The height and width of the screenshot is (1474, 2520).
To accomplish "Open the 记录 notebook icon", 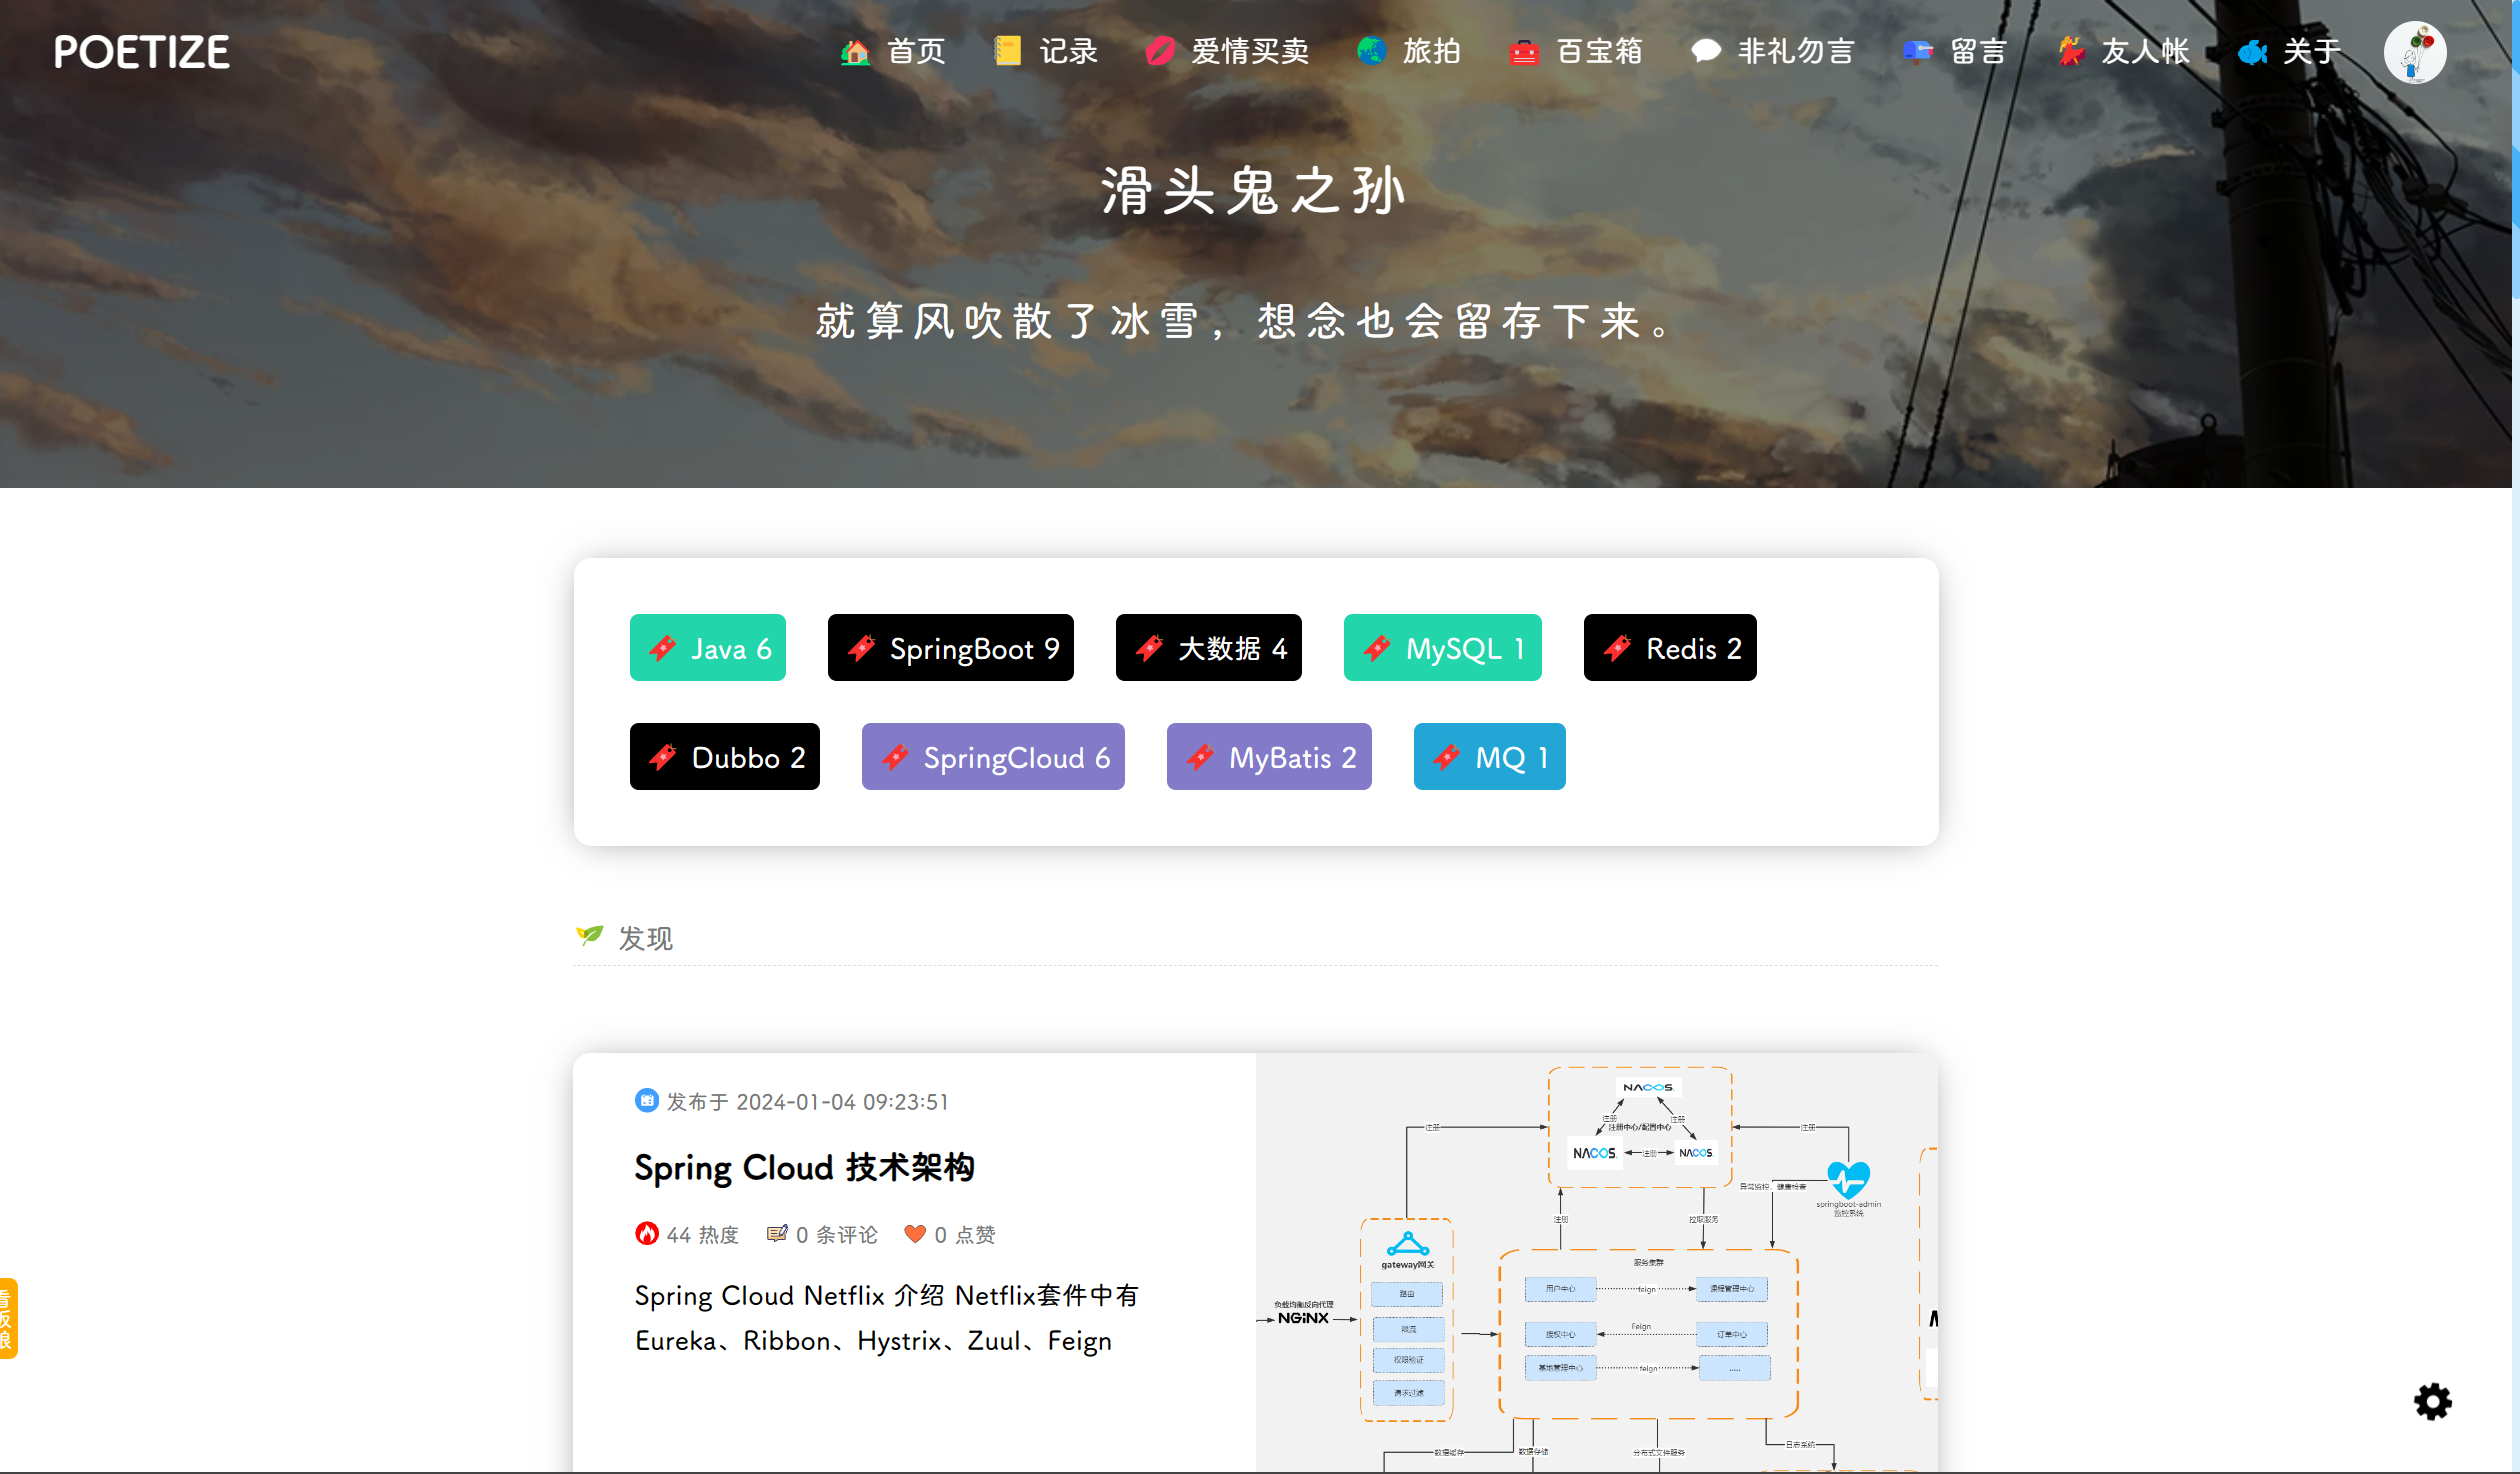I will click(1007, 51).
